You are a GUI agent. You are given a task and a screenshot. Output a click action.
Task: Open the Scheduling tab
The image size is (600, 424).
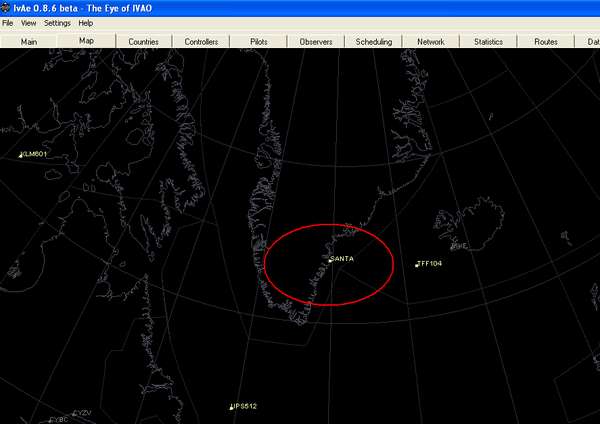coord(374,42)
